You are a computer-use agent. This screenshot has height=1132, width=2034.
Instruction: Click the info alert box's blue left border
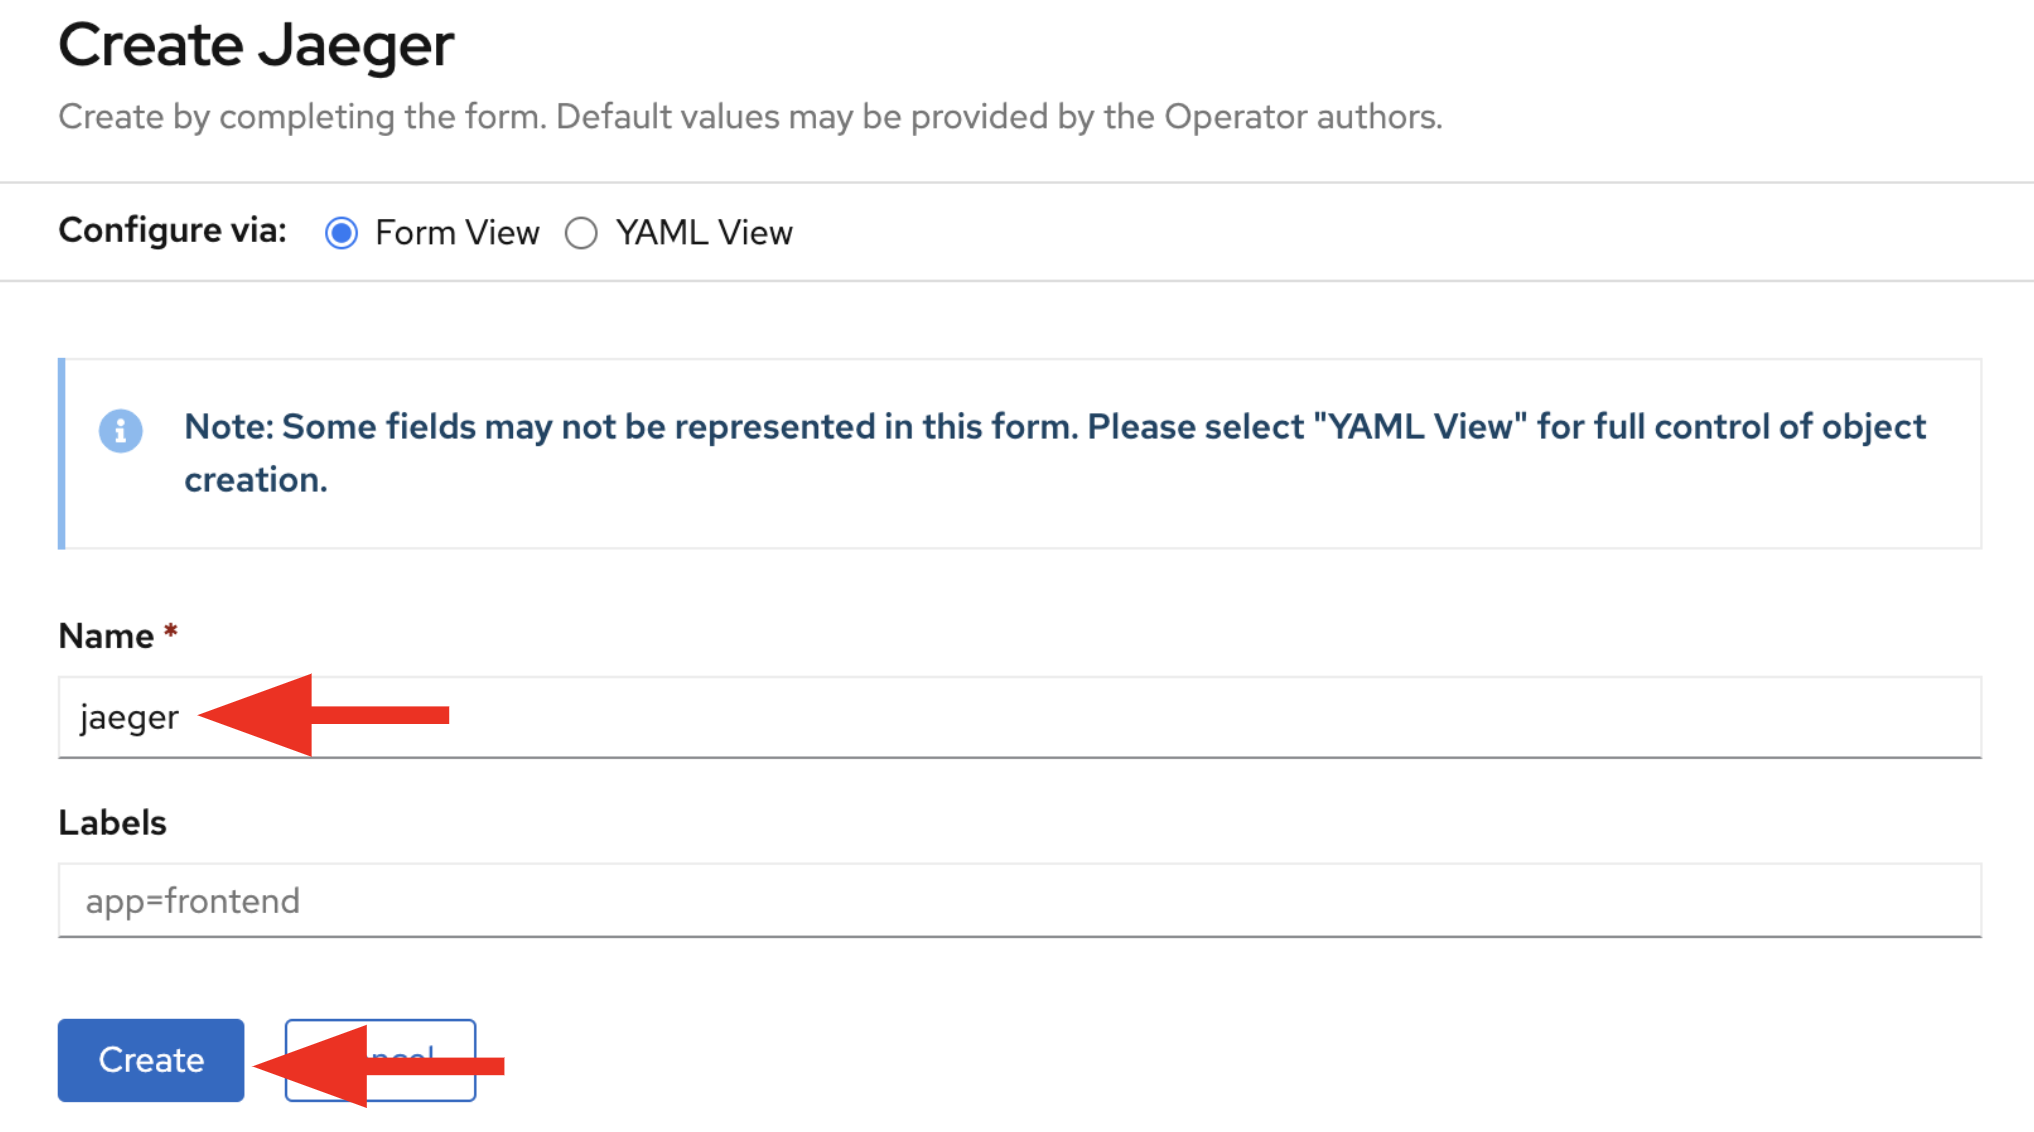pyautogui.click(x=62, y=453)
